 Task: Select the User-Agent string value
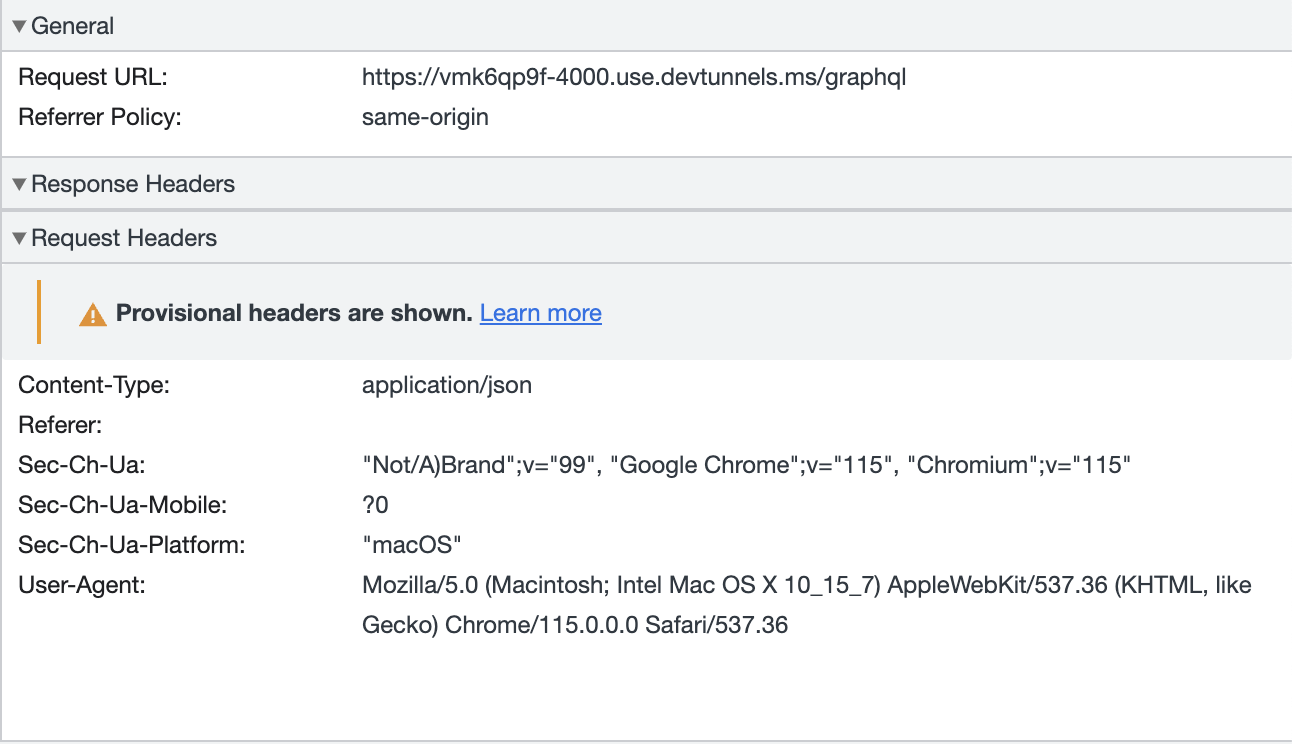(805, 585)
